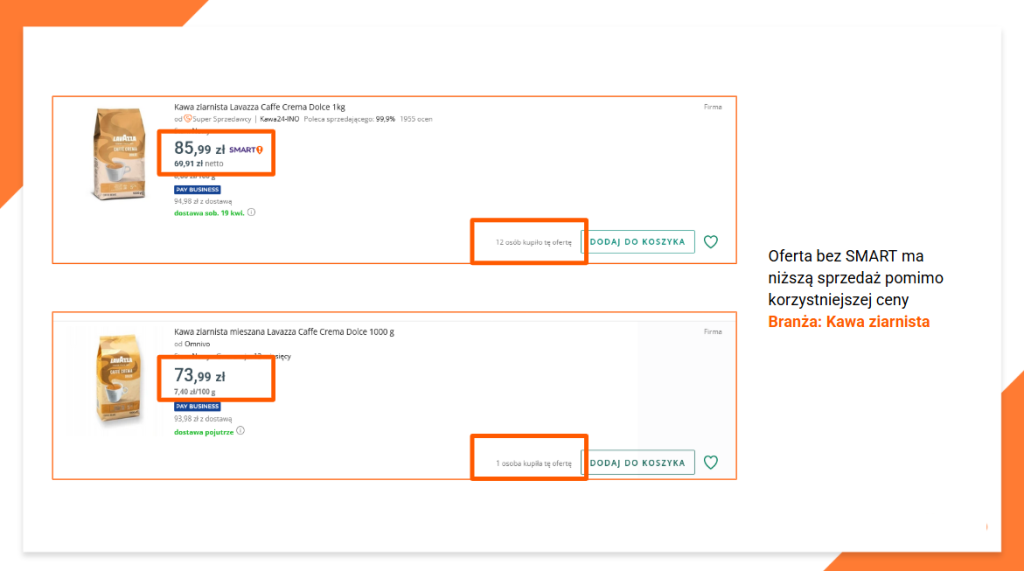
Task: Click 'Firma' label in Omnivo offer
Action: point(712,331)
